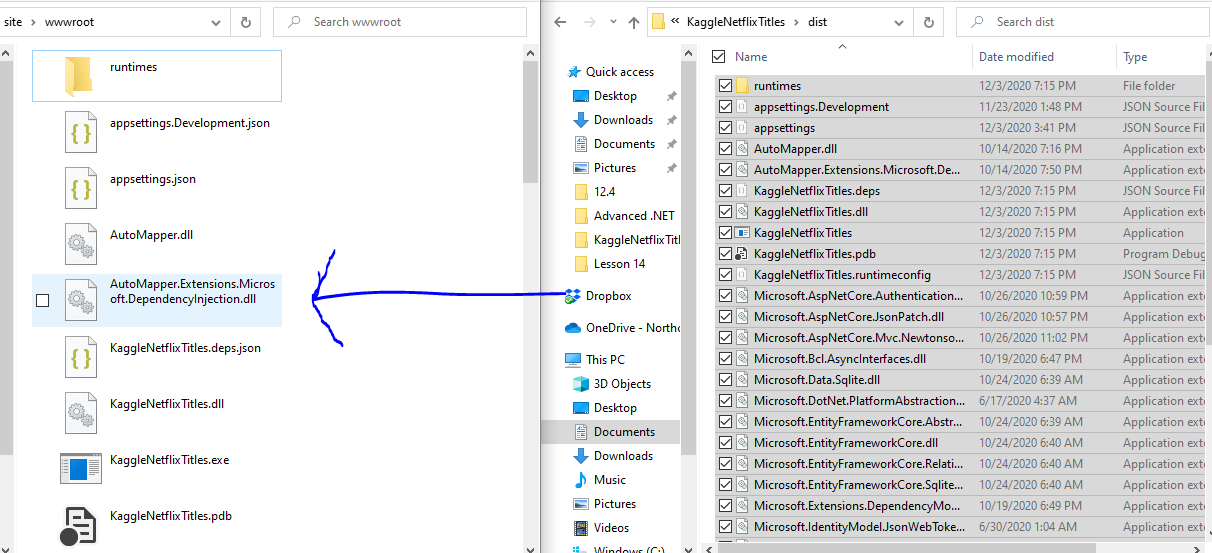1212x553 pixels.
Task: Open Downloads under Quick access
Action: 623,120
